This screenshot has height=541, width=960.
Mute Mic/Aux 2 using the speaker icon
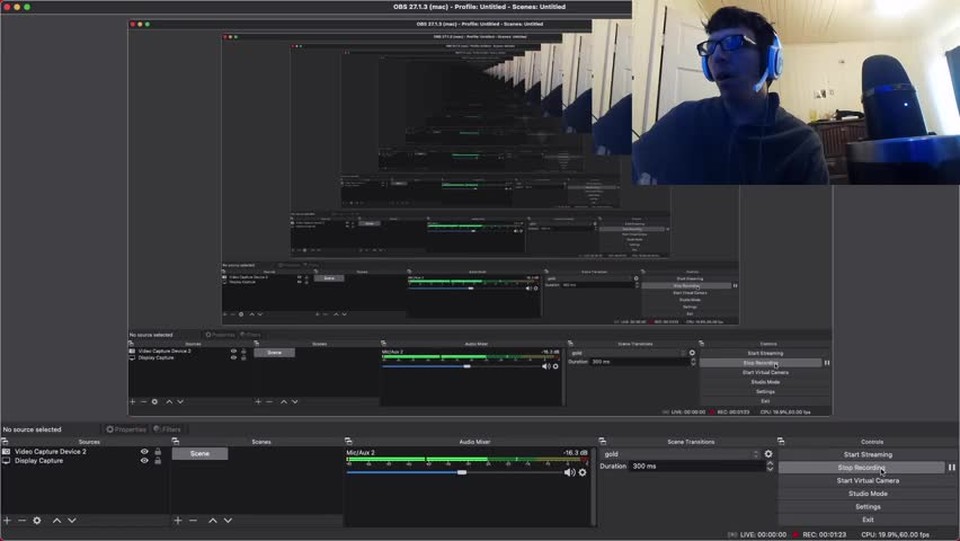[x=569, y=472]
